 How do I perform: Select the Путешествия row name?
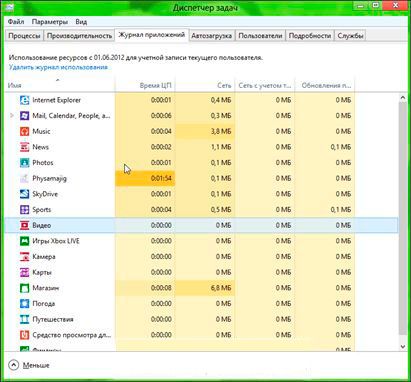tap(53, 319)
